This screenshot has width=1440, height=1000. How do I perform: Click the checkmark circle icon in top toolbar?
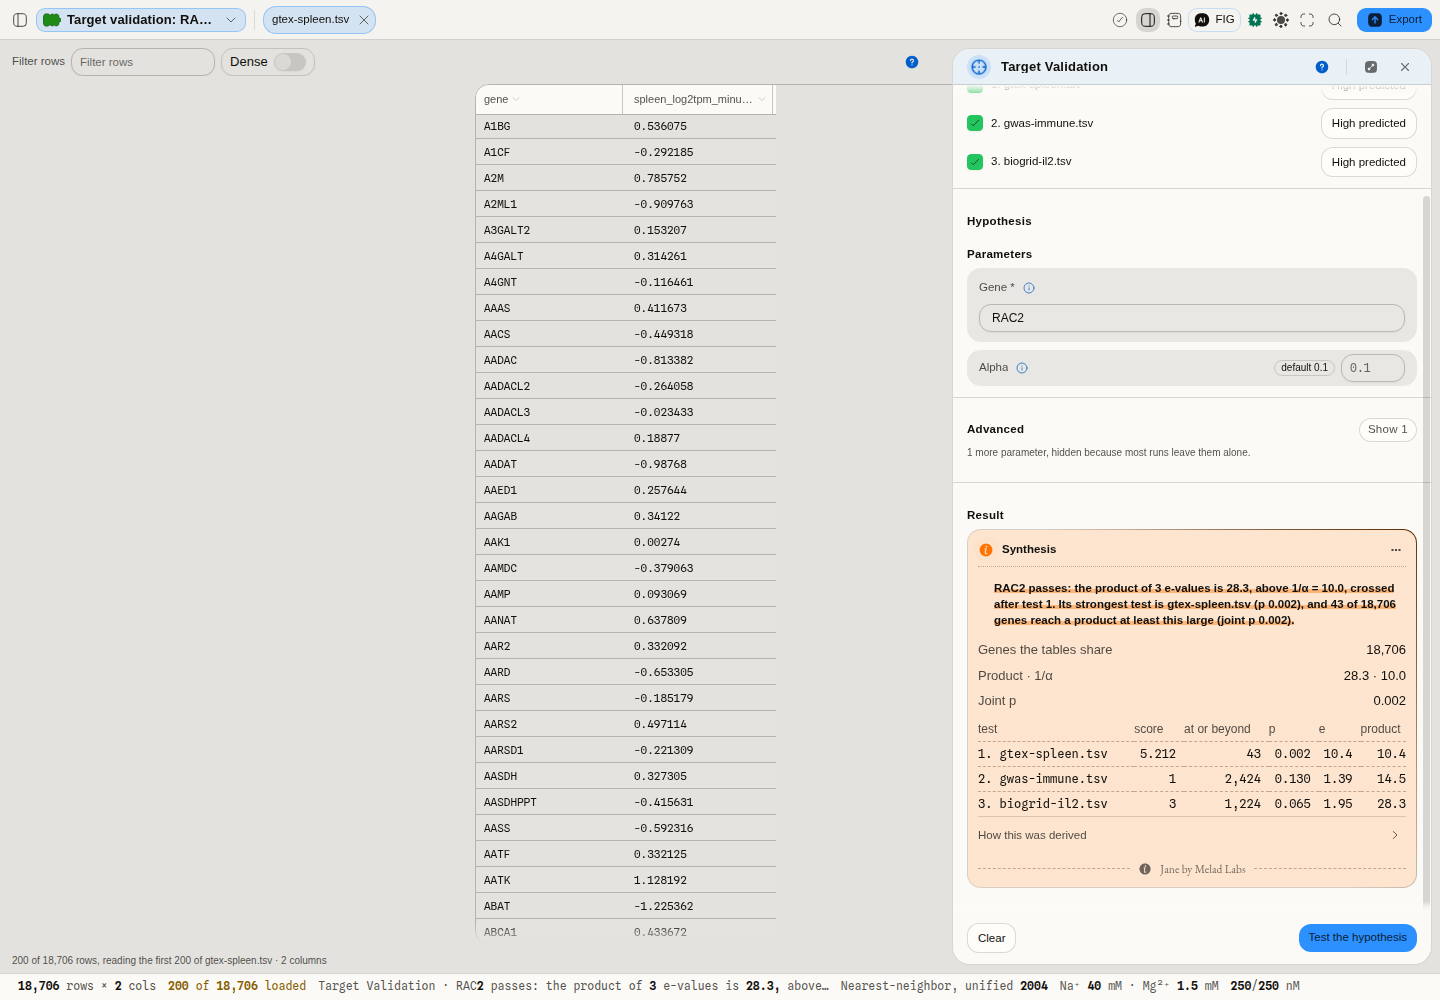pyautogui.click(x=1120, y=20)
